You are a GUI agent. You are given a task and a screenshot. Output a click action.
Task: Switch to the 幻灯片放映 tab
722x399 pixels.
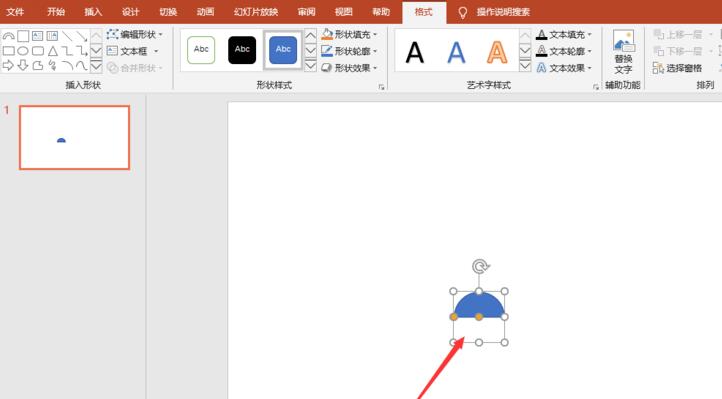256,12
